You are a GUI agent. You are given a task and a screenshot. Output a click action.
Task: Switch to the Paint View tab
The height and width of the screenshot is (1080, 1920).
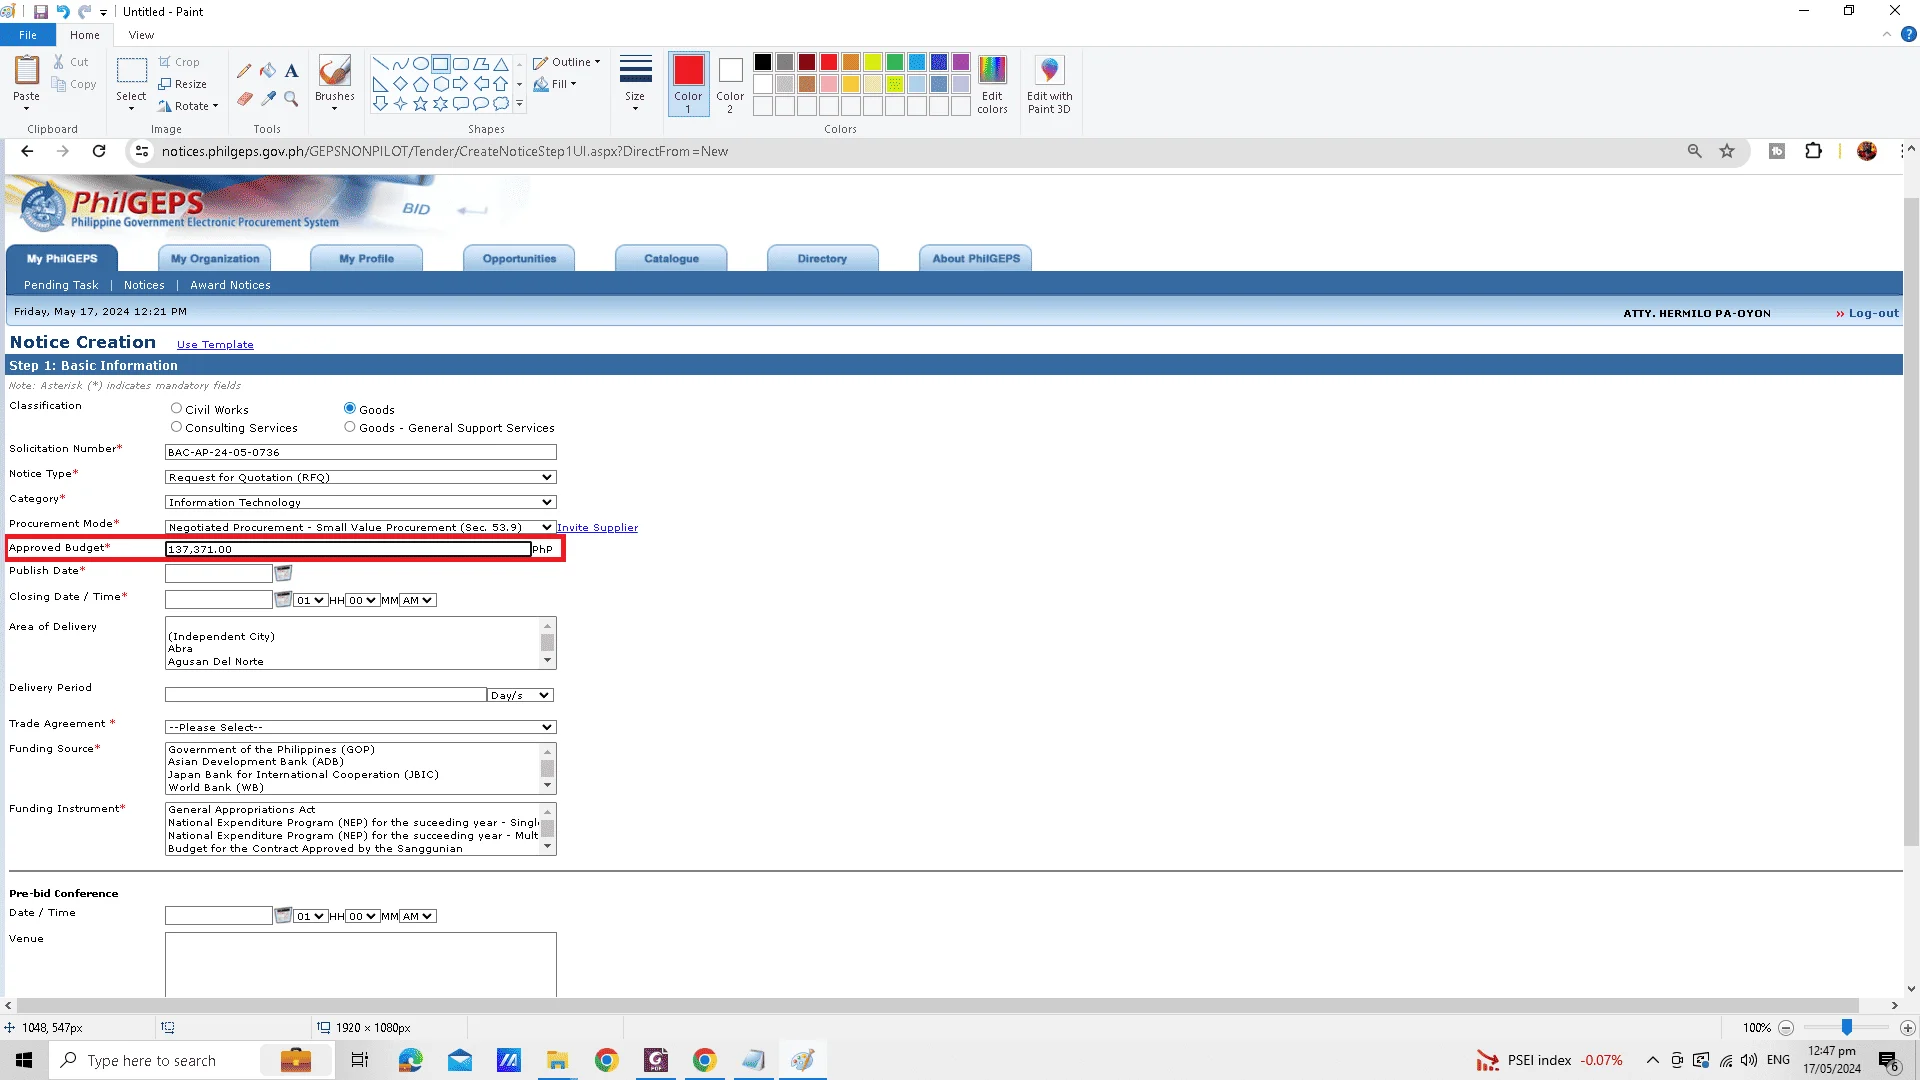141,35
